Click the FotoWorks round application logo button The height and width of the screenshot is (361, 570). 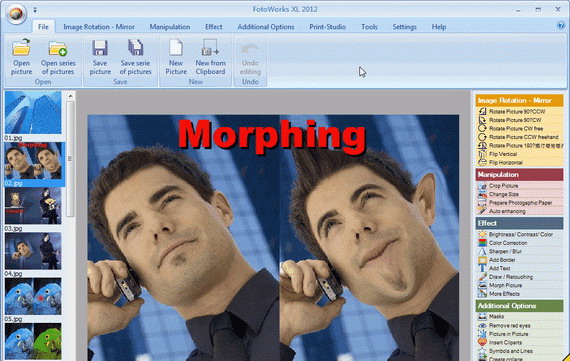coord(16,13)
